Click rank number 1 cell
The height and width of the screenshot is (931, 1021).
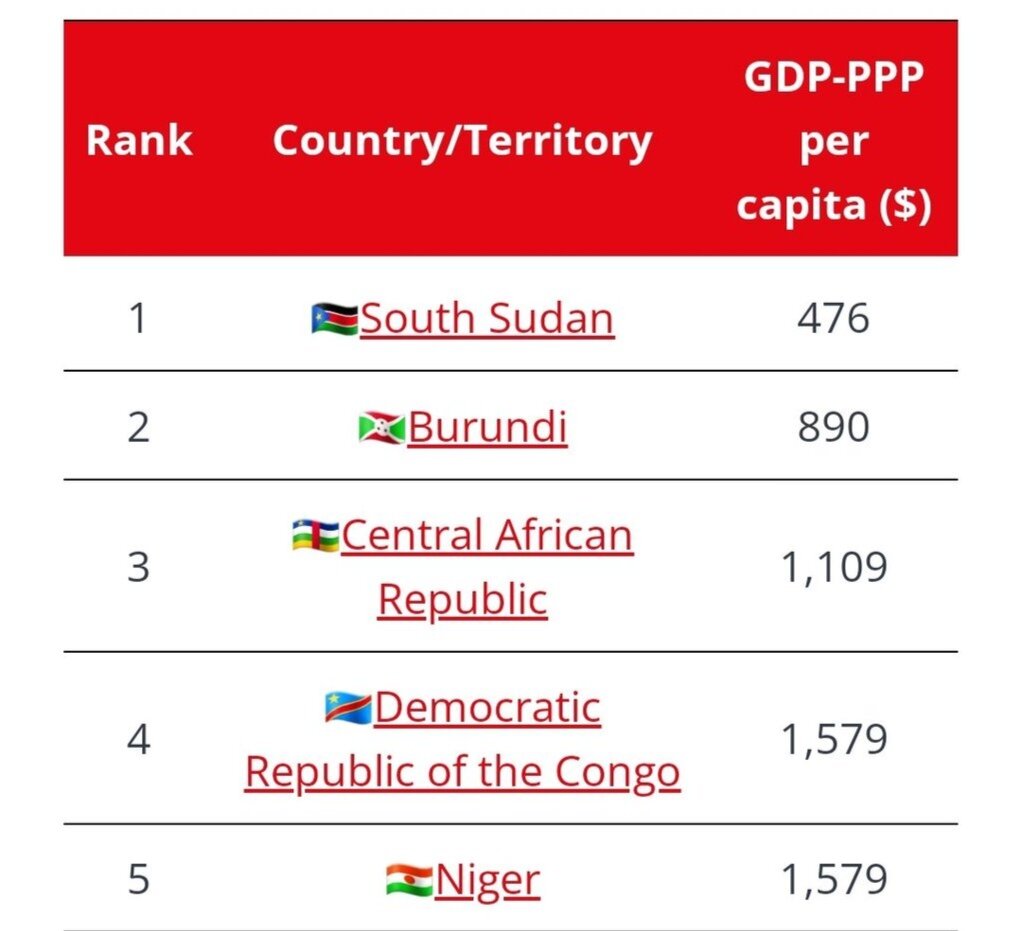[138, 319]
